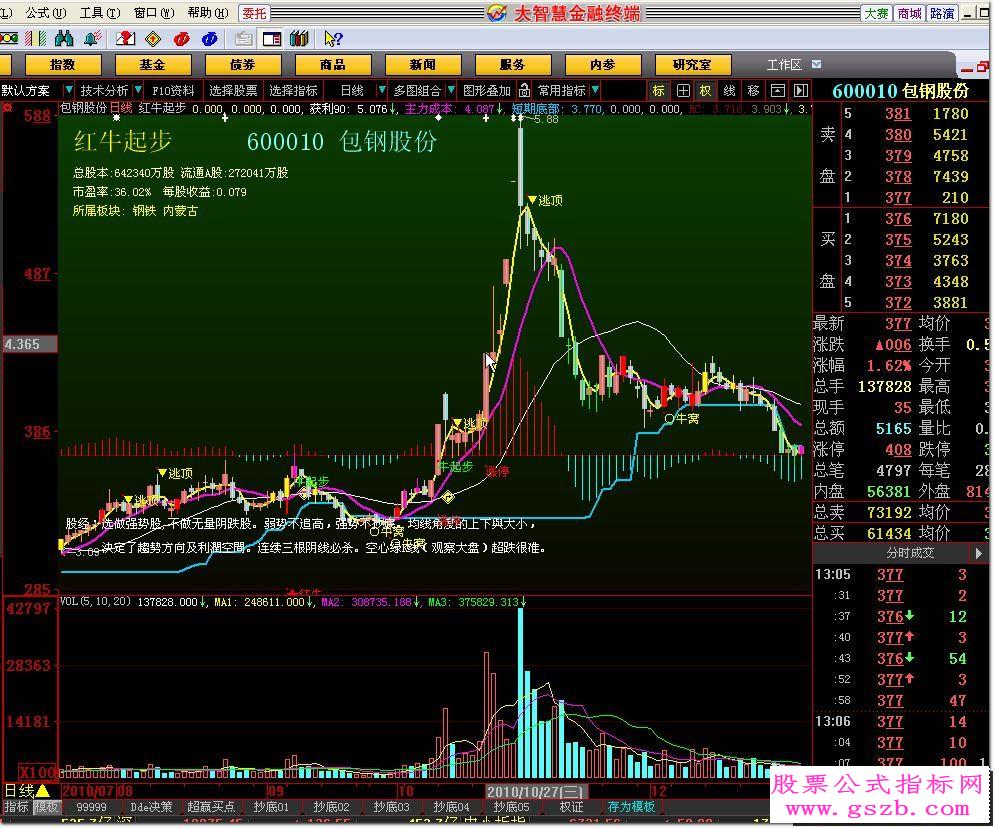Screen dimensions: 995x828
Task: Toggle the 权 rights-adjustment control
Action: pyautogui.click(x=706, y=90)
